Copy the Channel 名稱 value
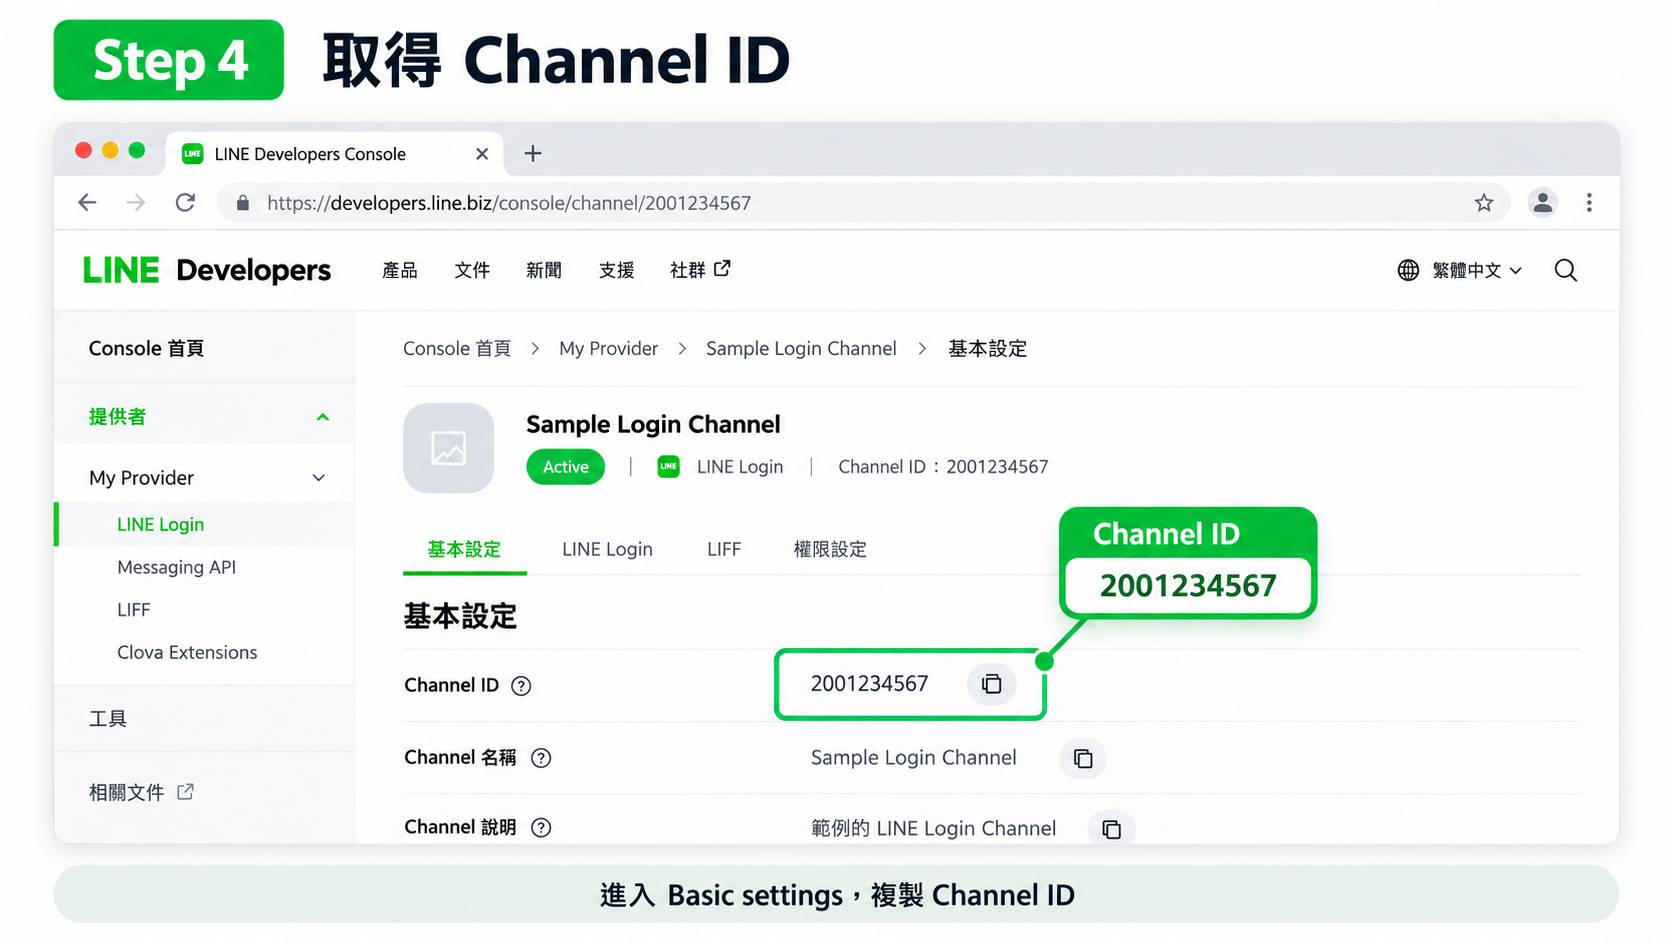Viewport: 1672px width, 941px height. coord(1083,758)
